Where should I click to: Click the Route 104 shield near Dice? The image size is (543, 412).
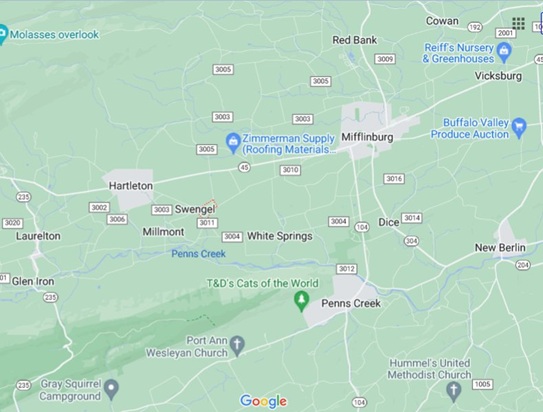tap(362, 227)
